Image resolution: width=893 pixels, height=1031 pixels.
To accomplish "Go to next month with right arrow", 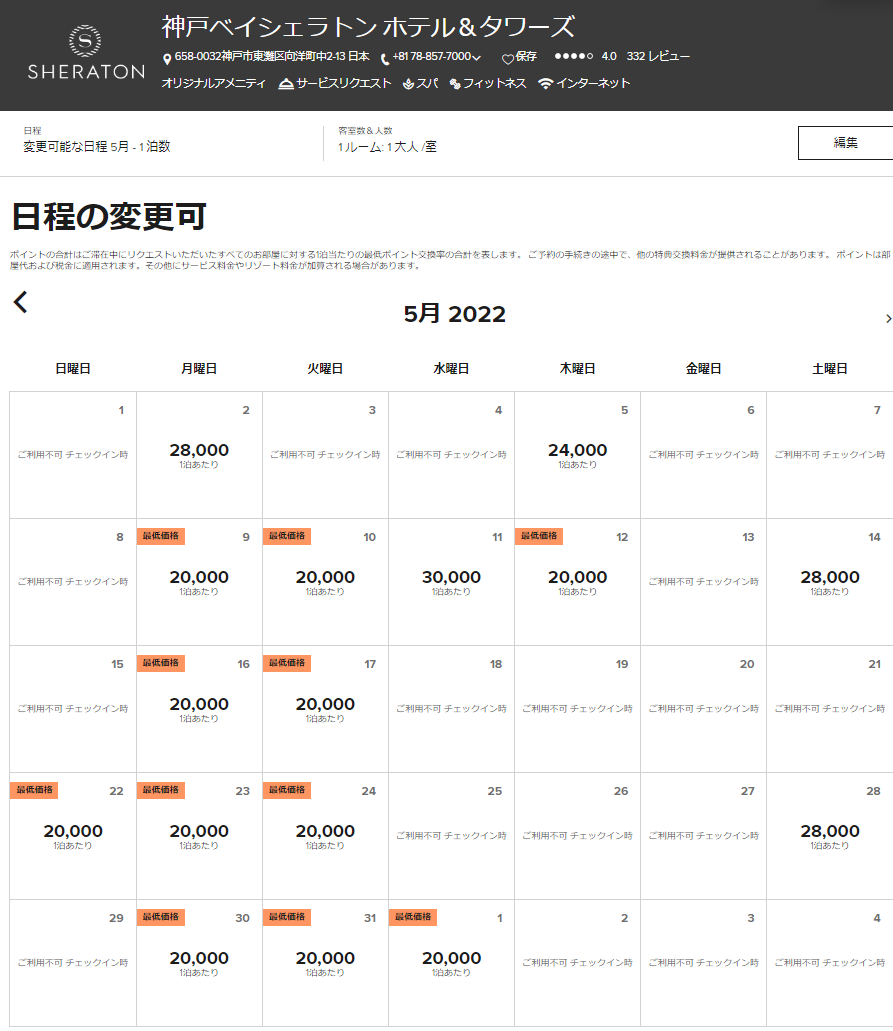I will pos(888,318).
